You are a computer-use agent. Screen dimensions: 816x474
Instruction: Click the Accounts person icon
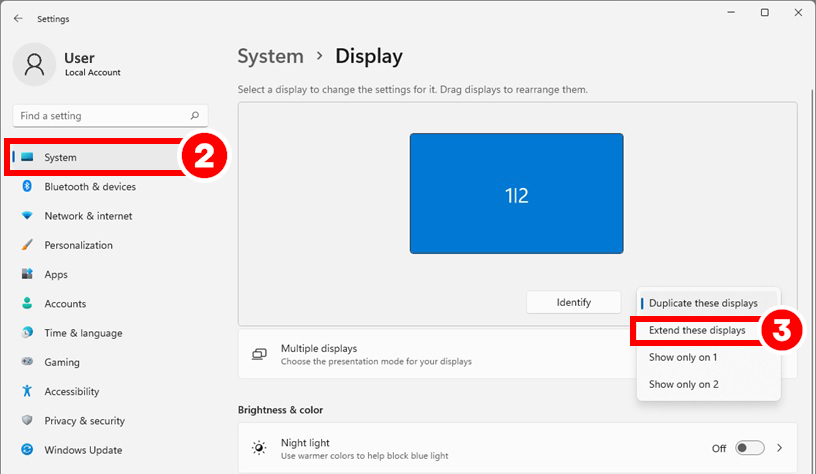coord(27,303)
